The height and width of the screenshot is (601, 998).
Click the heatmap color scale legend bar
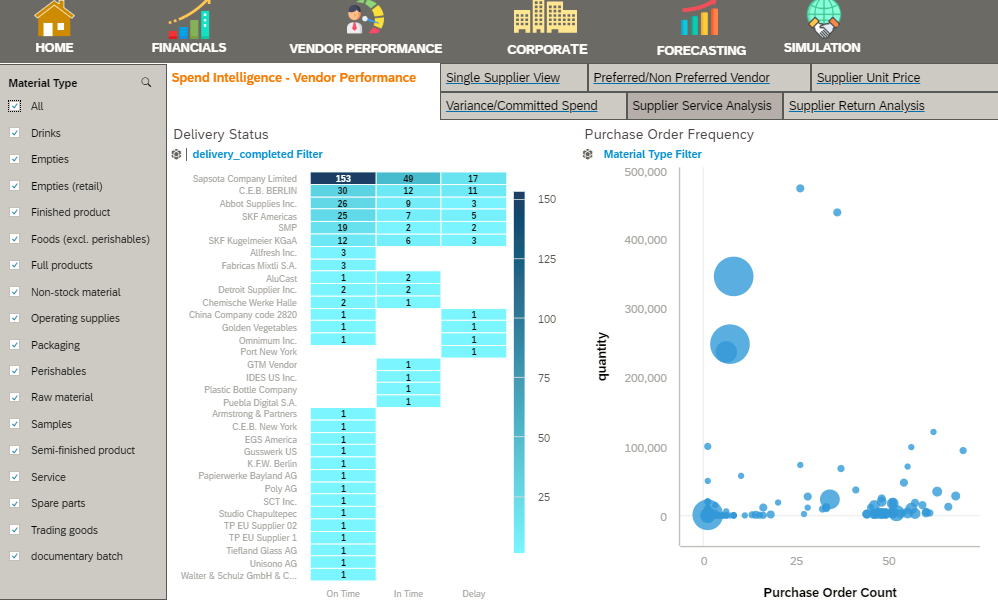pos(519,370)
